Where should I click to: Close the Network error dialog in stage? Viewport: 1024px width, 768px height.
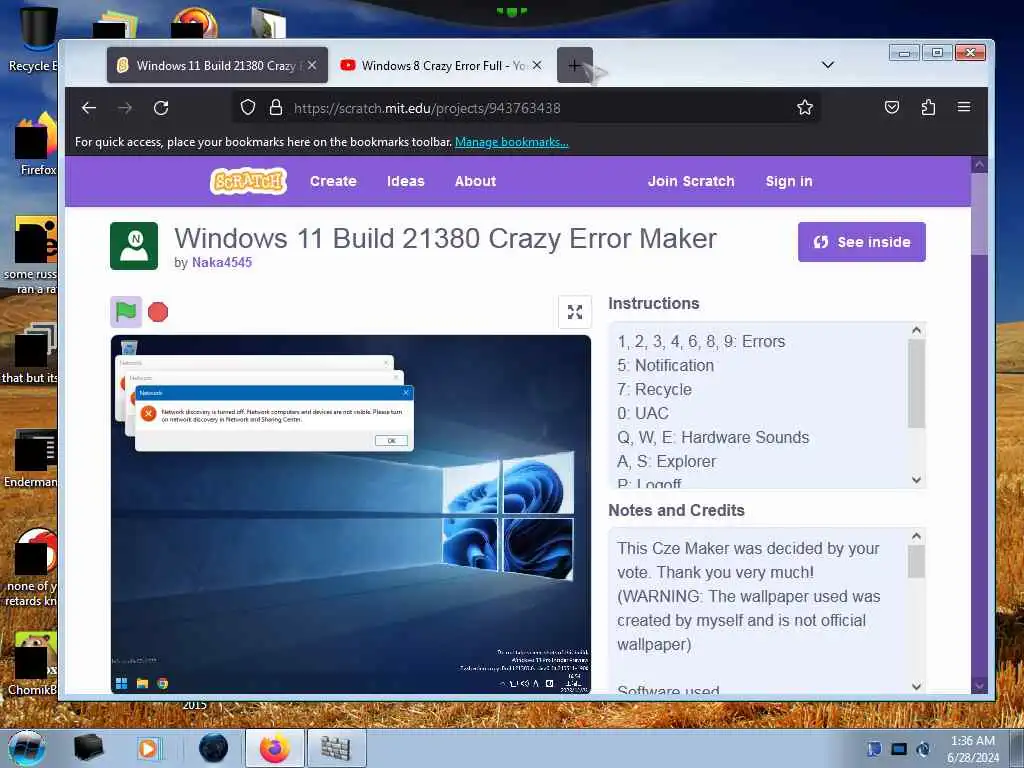coord(406,392)
